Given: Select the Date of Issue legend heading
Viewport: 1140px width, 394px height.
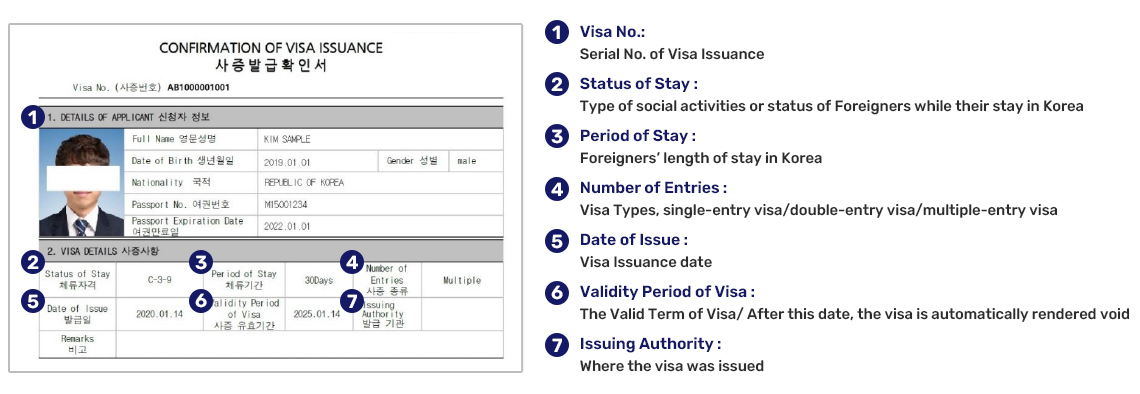Looking at the screenshot, I should [x=633, y=240].
